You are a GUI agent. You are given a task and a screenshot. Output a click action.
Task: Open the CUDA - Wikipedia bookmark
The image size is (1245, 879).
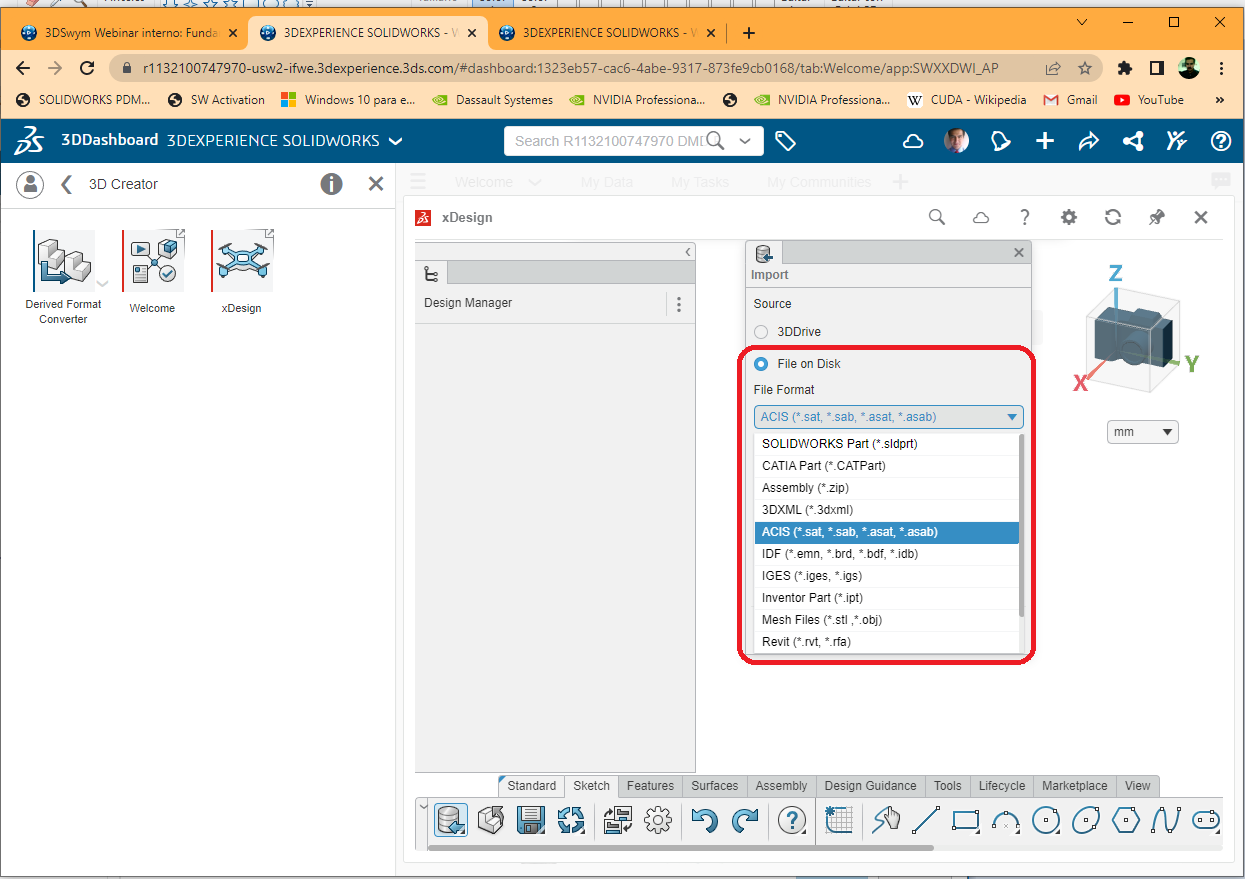tap(967, 100)
